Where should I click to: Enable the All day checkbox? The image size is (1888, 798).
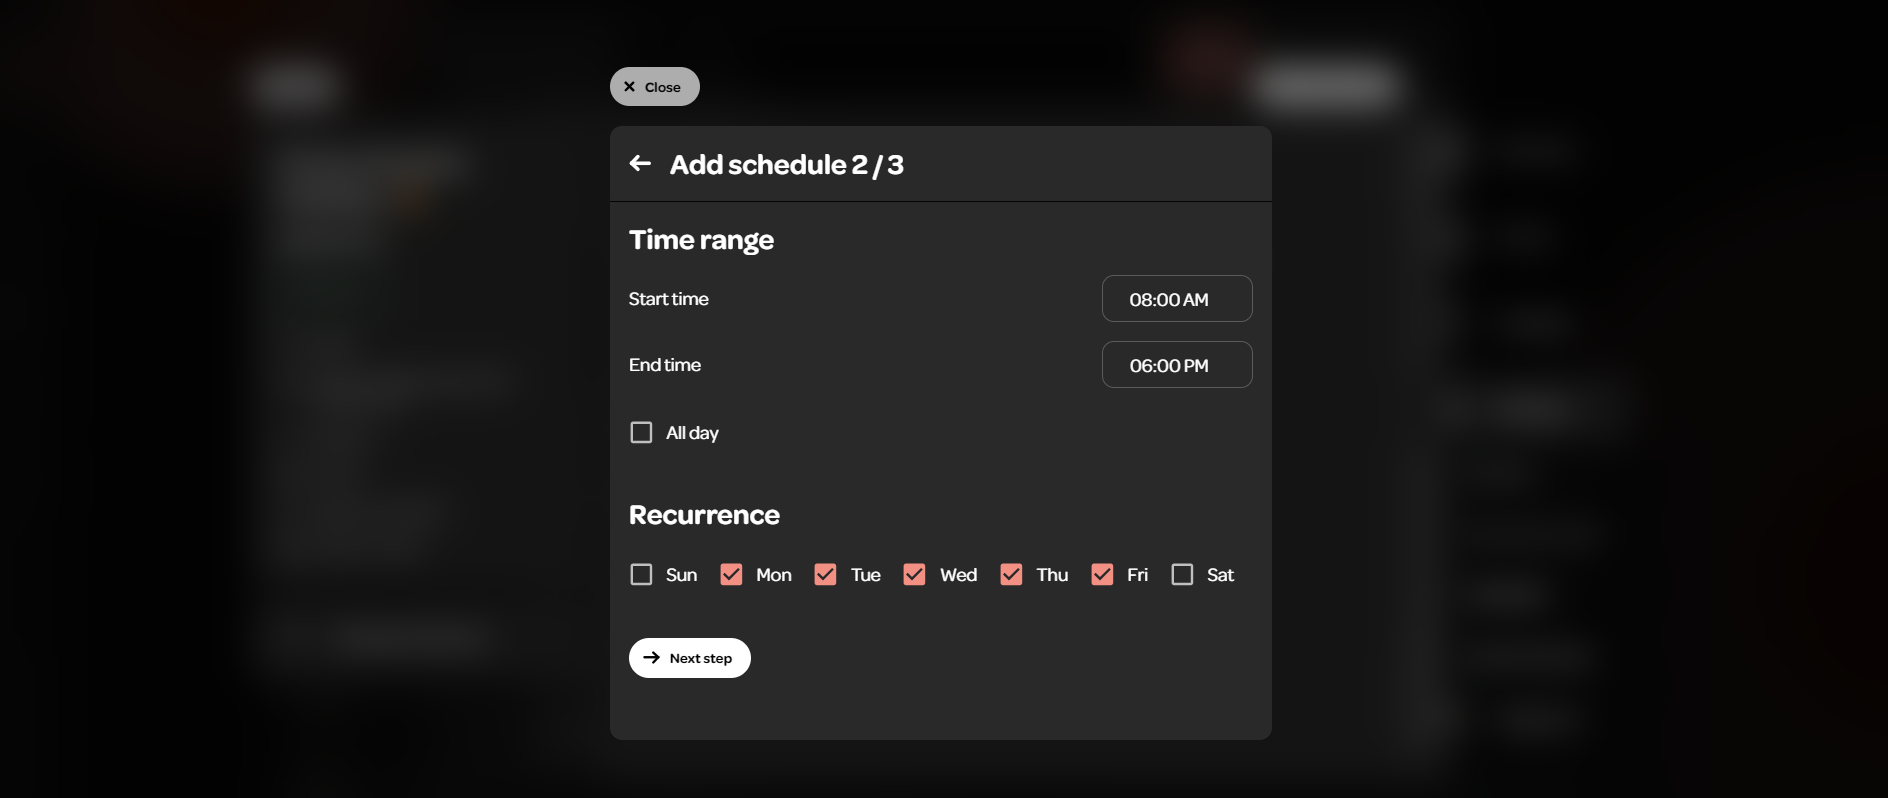pos(641,432)
